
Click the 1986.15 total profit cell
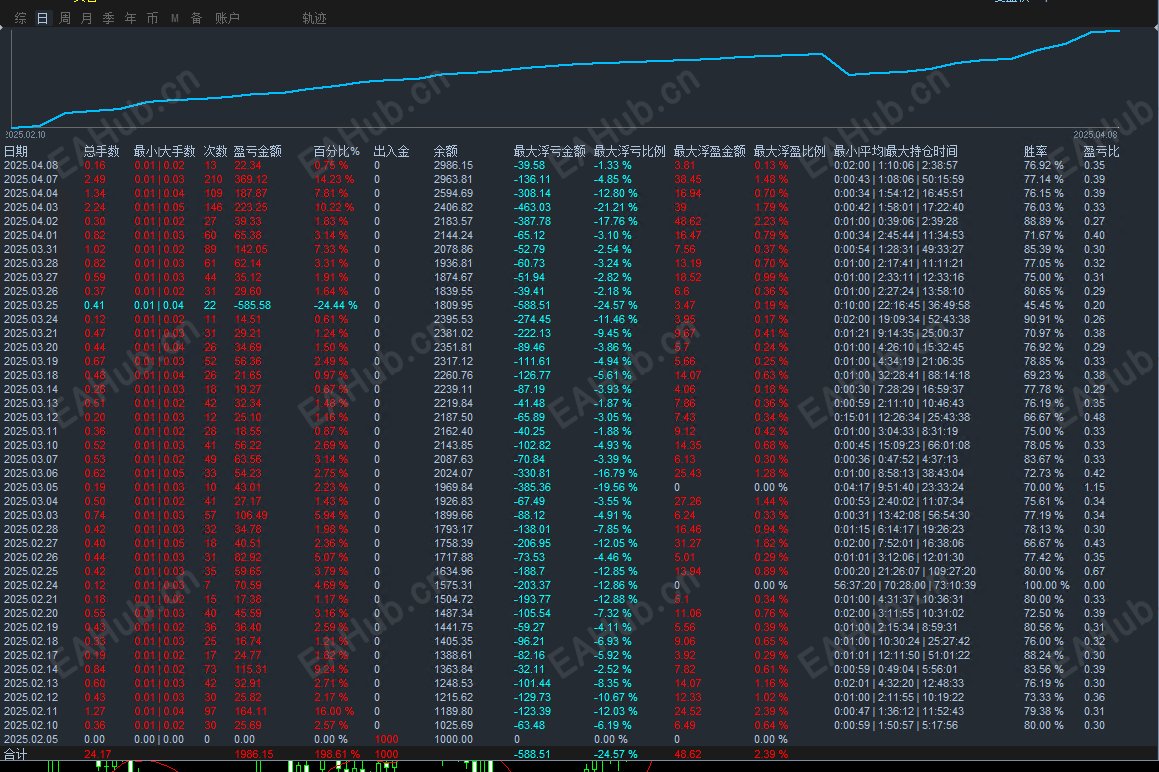pyautogui.click(x=254, y=754)
